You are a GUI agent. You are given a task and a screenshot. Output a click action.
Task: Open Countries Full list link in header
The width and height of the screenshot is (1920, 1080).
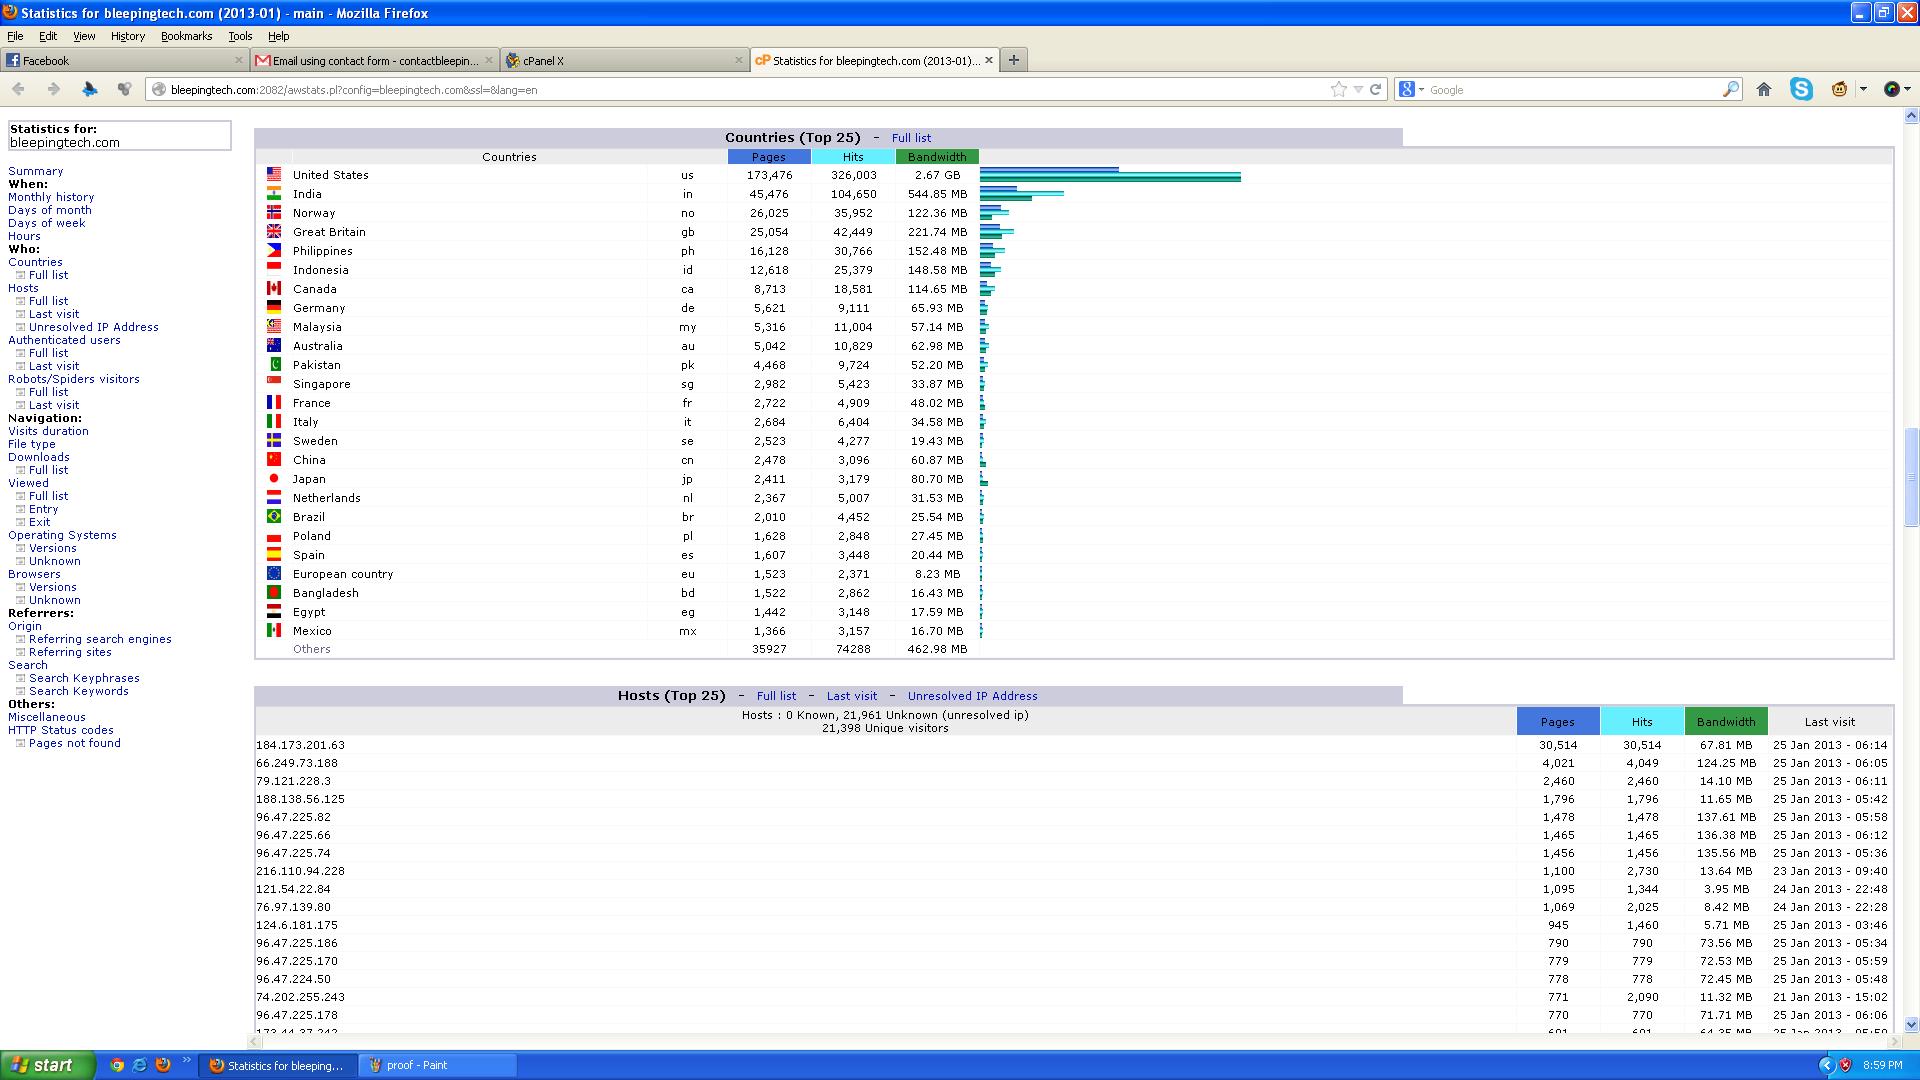click(911, 138)
